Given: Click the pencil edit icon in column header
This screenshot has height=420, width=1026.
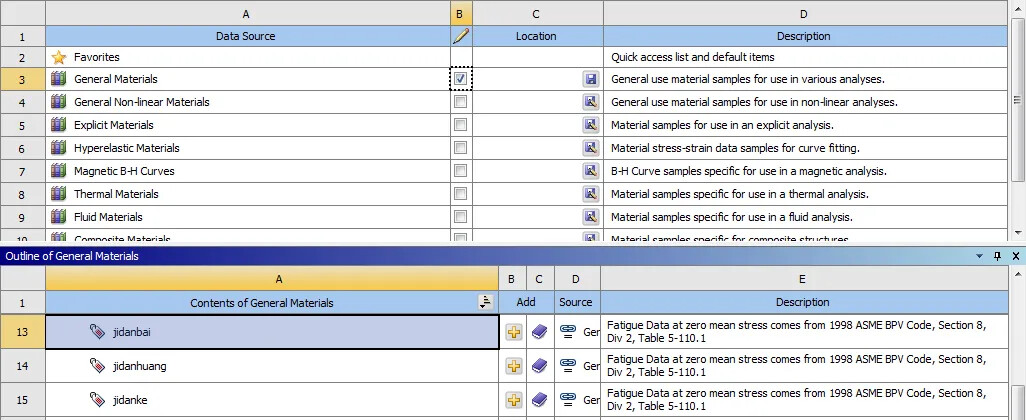Looking at the screenshot, I should [460, 36].
